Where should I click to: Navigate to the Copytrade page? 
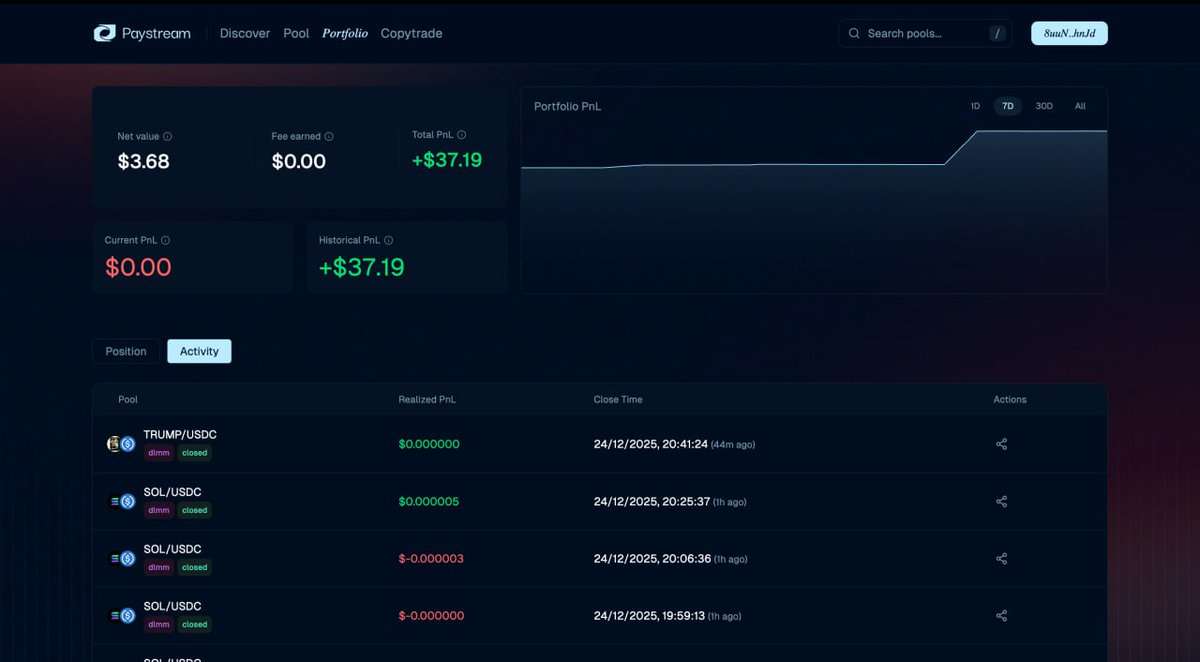(410, 33)
